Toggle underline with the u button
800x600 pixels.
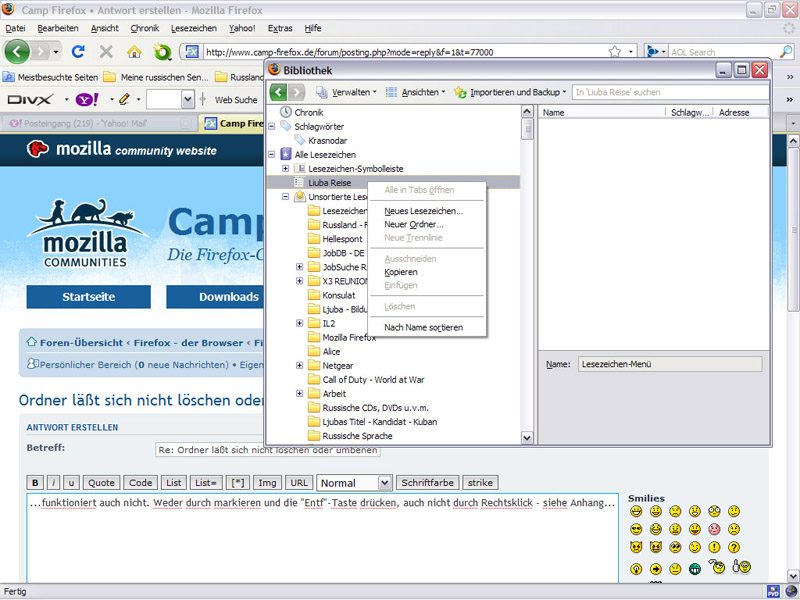pos(71,483)
